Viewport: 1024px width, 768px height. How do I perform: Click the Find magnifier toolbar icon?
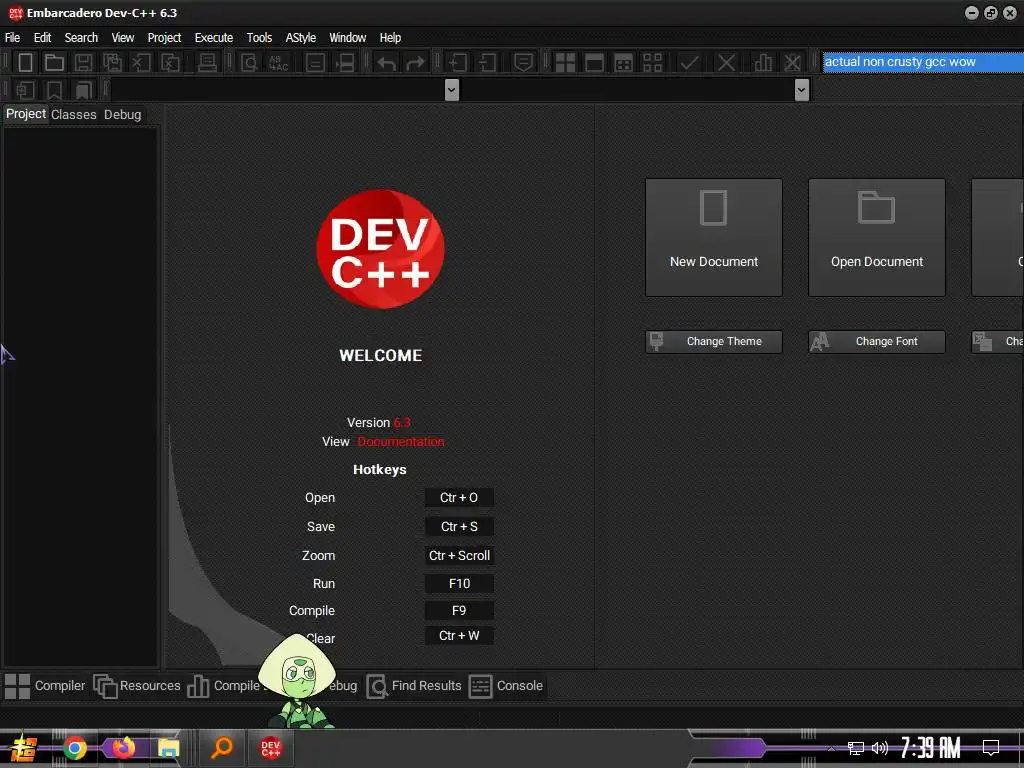tap(249, 63)
